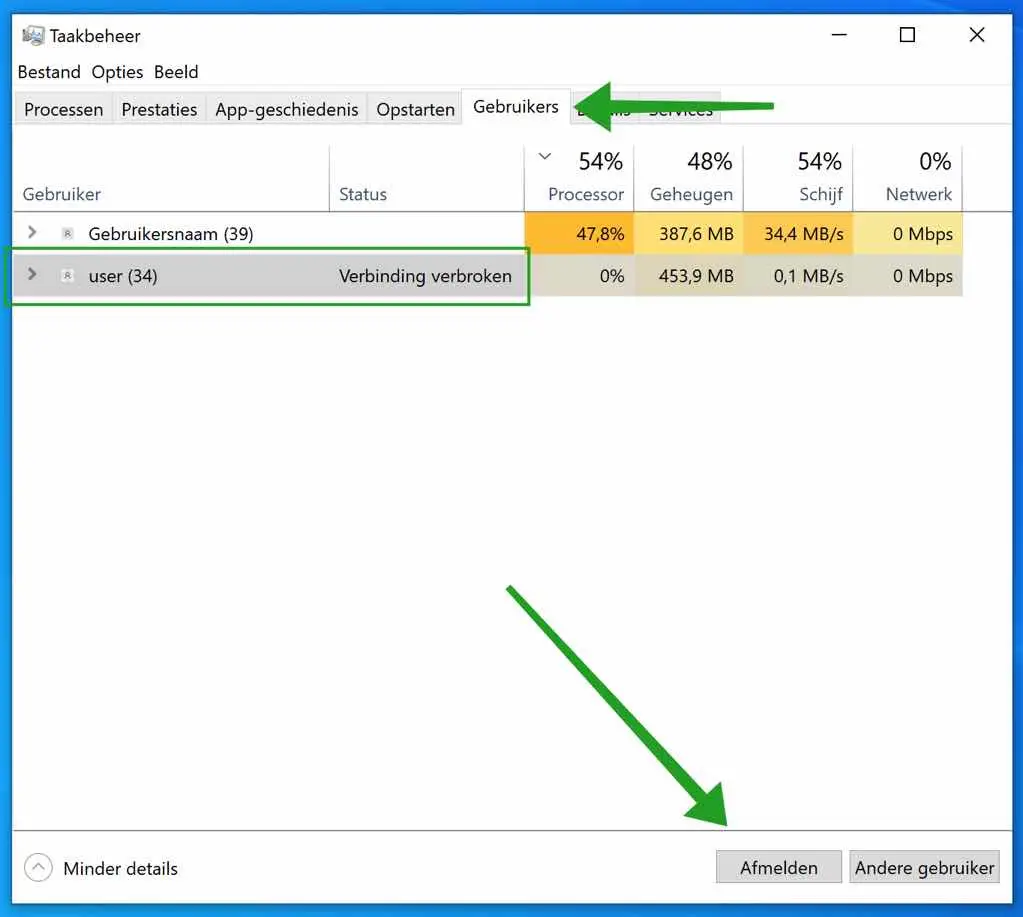The height and width of the screenshot is (917, 1023).
Task: Click the 0,1 MB/s disk cell
Action: coord(798,276)
